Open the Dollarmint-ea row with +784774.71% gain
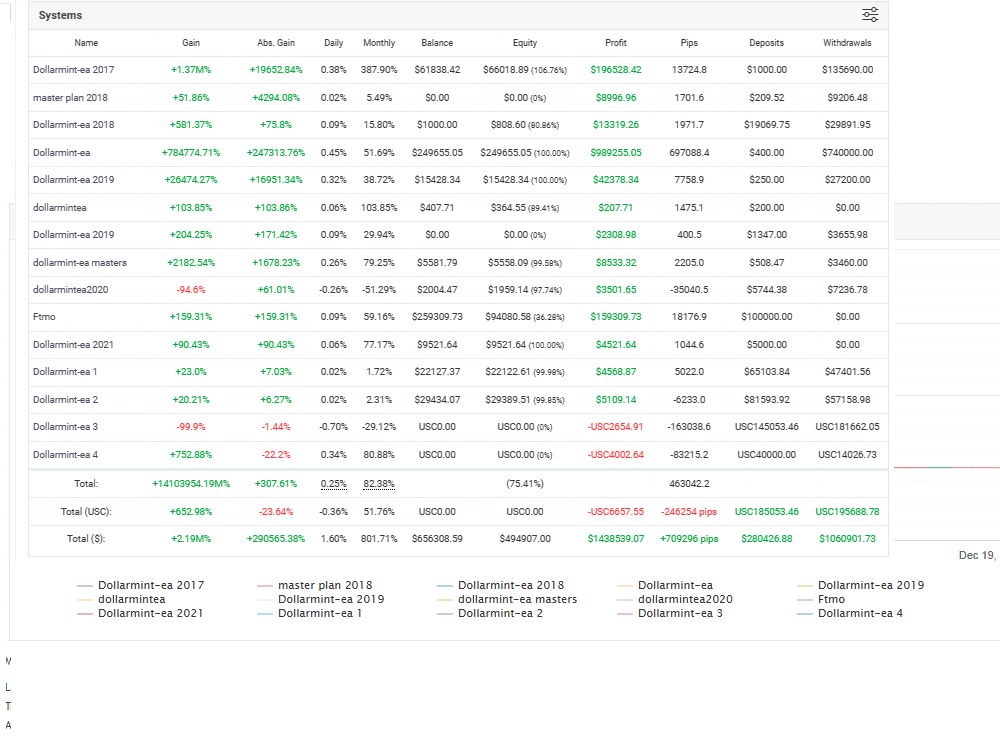 (458, 152)
